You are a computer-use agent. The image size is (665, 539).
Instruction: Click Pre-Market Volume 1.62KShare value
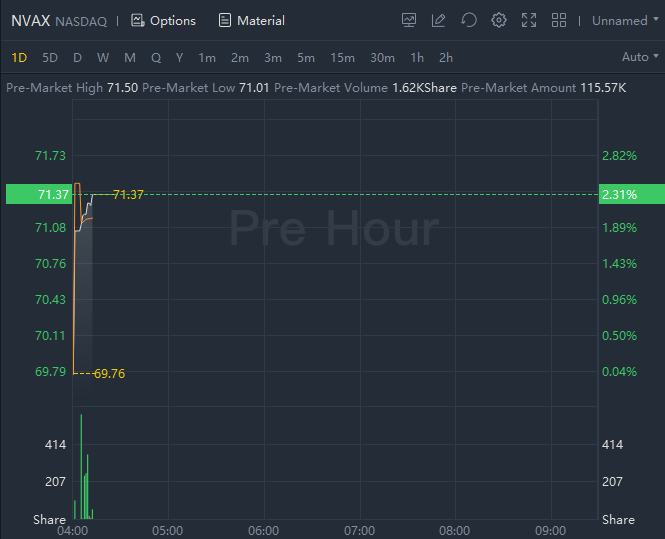click(424, 88)
